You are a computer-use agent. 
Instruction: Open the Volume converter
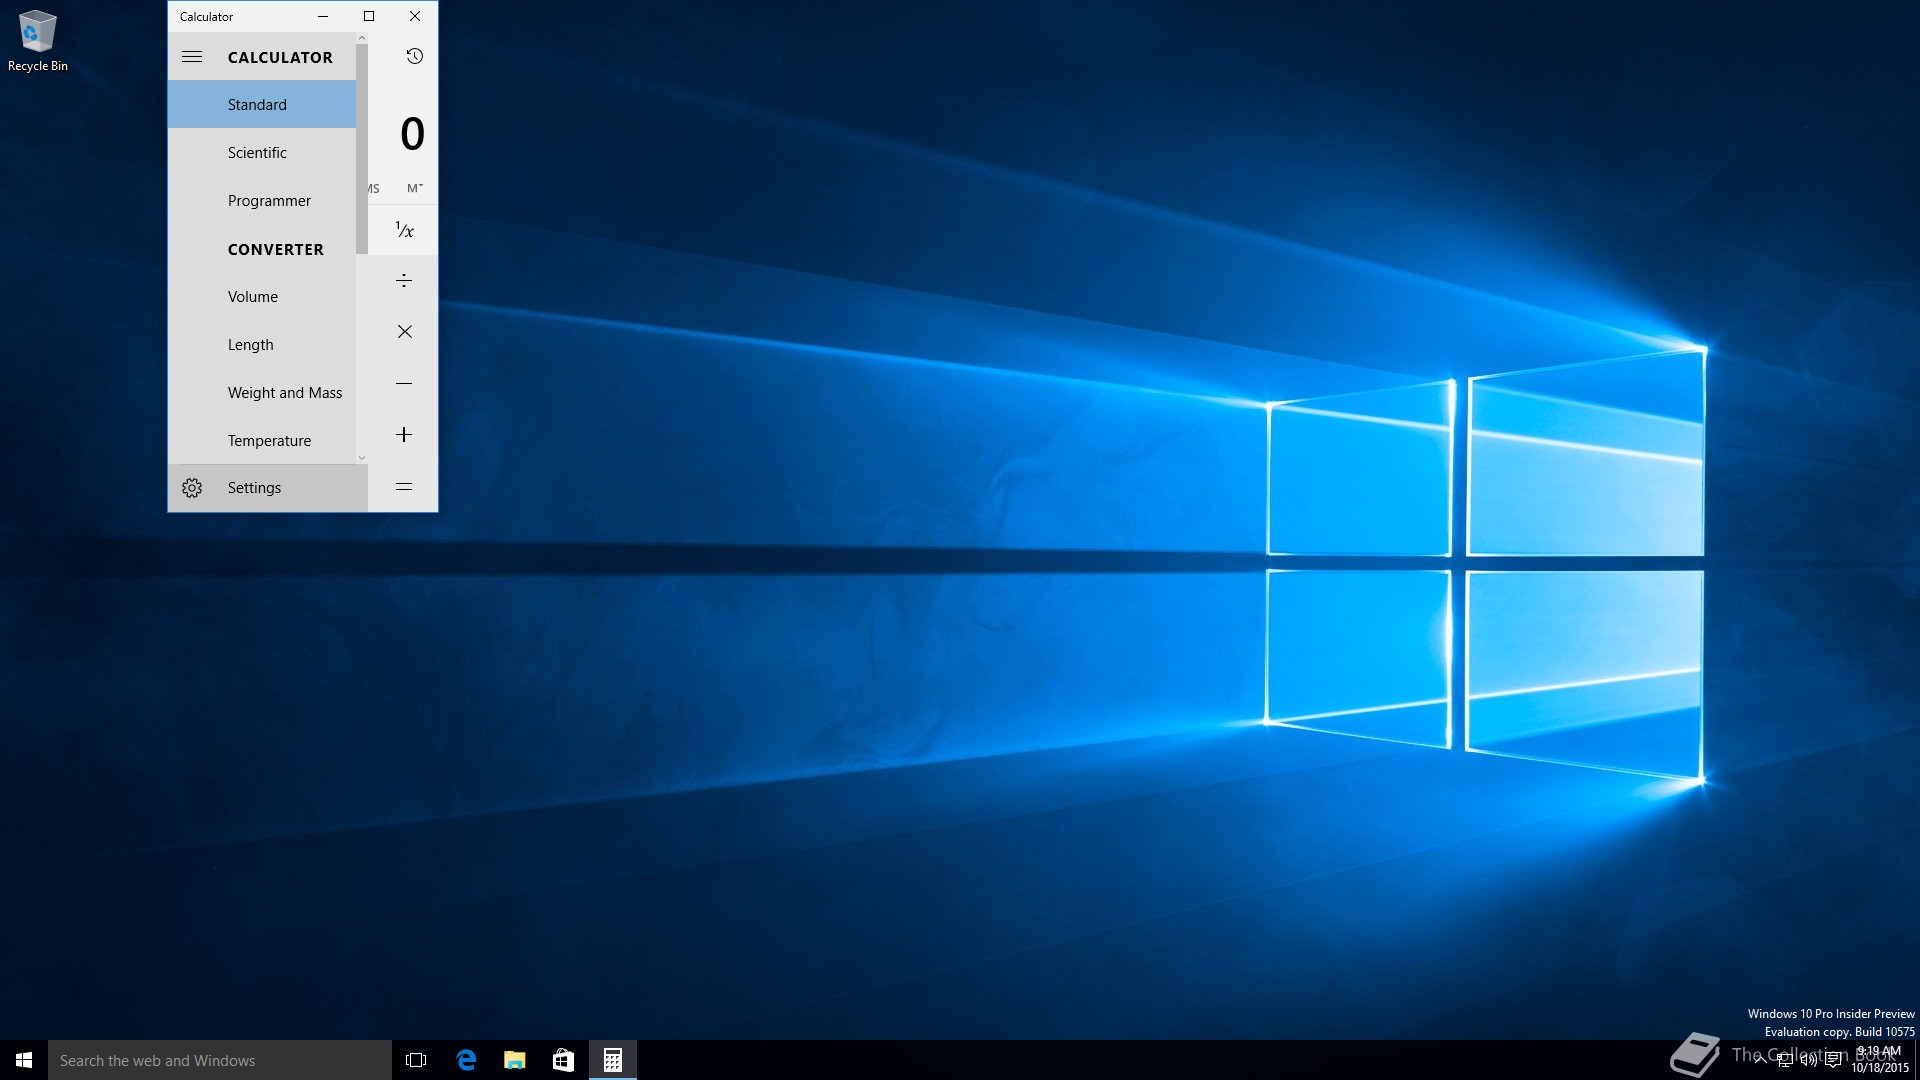point(253,297)
